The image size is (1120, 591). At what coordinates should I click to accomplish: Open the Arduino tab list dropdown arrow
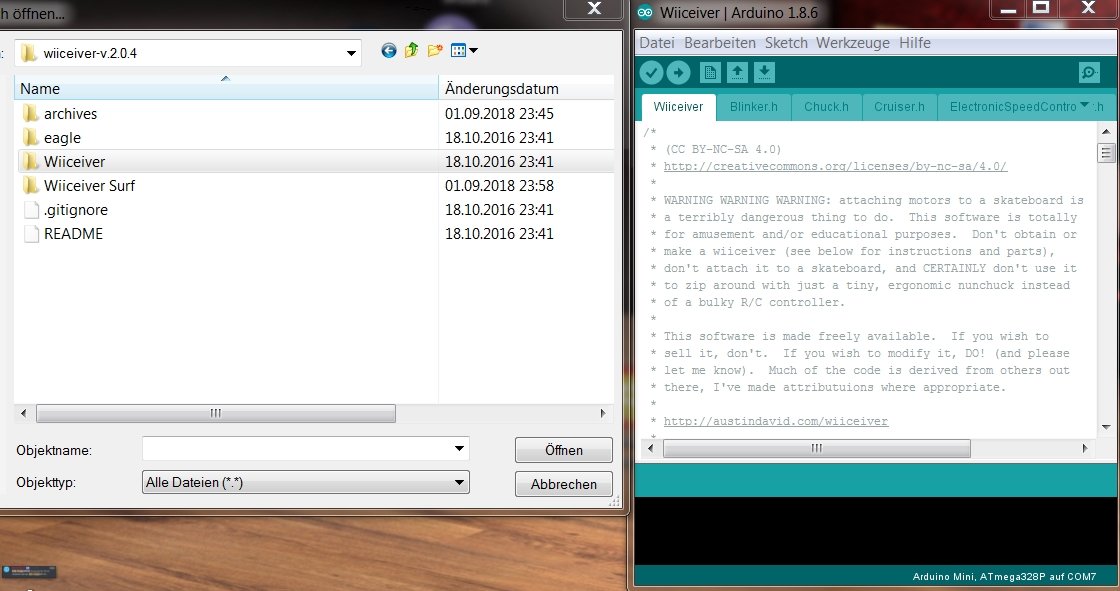coord(1084,105)
